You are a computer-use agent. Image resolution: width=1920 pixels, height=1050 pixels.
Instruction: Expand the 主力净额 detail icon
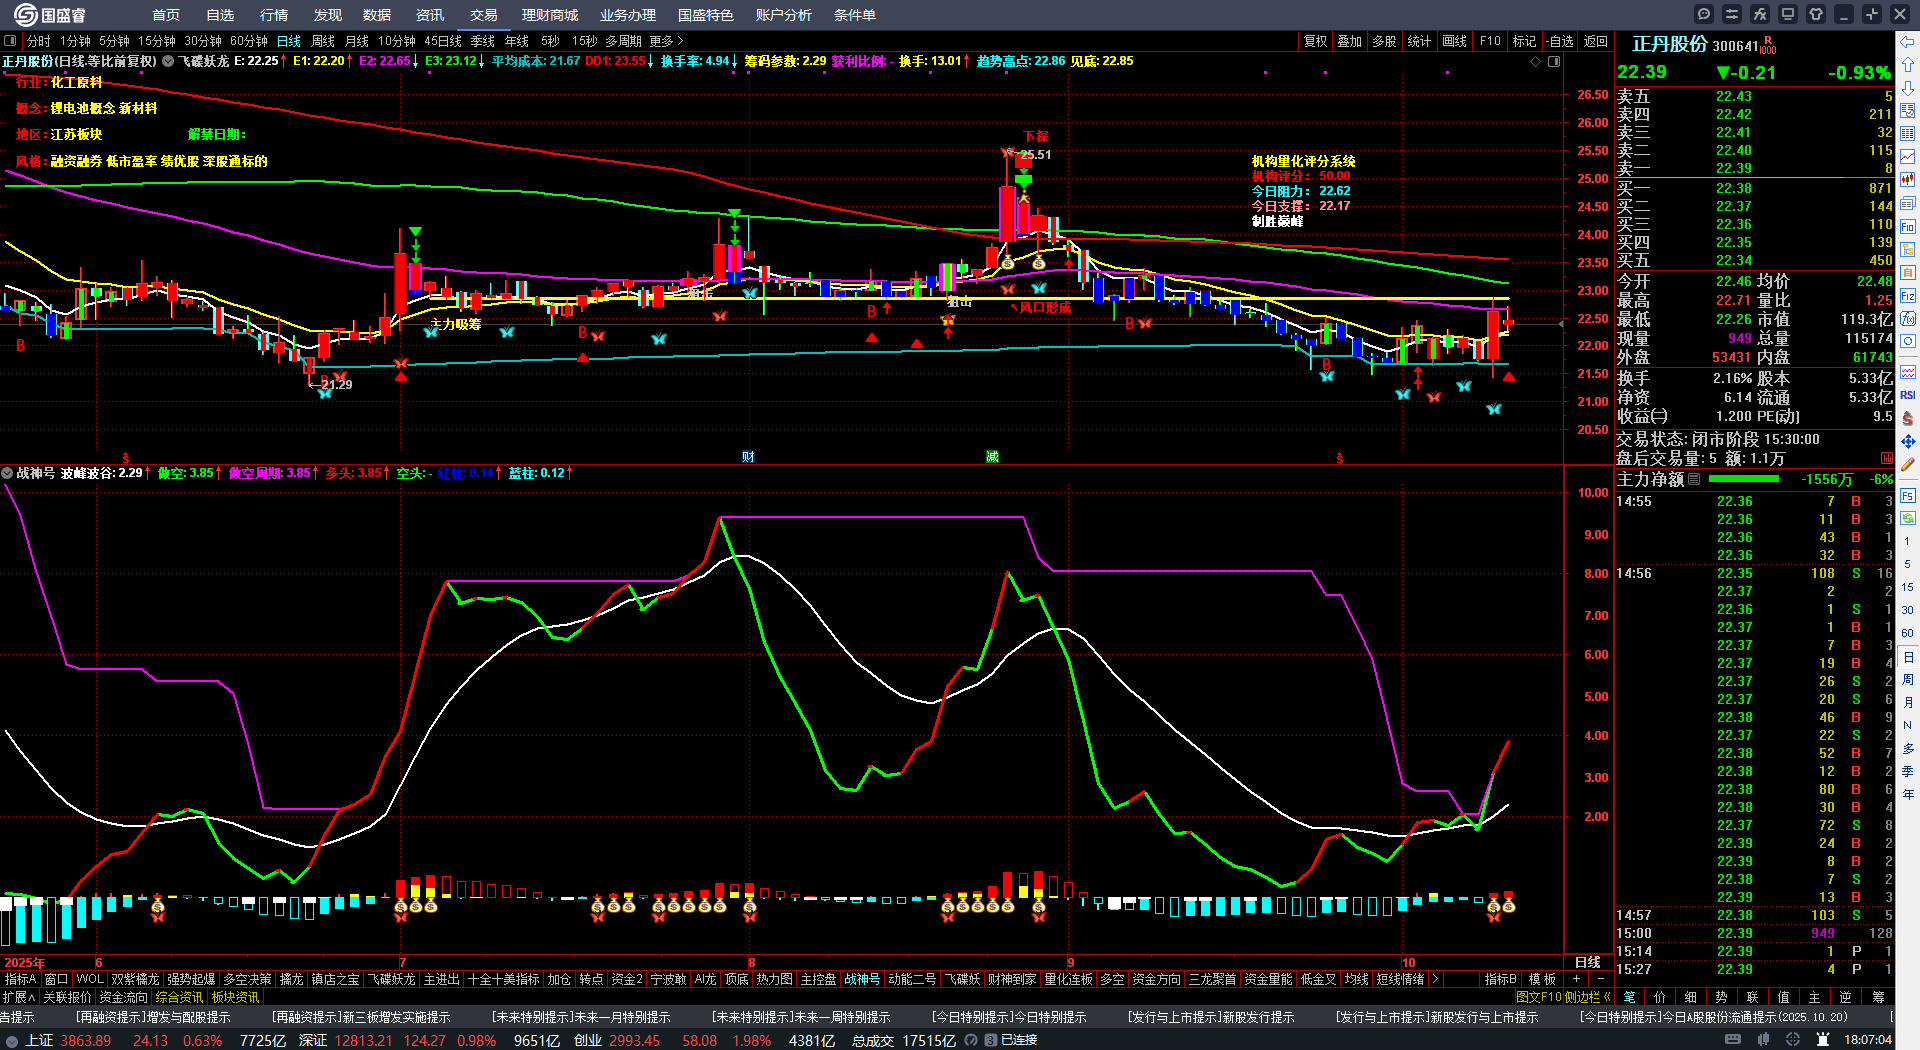[1694, 479]
